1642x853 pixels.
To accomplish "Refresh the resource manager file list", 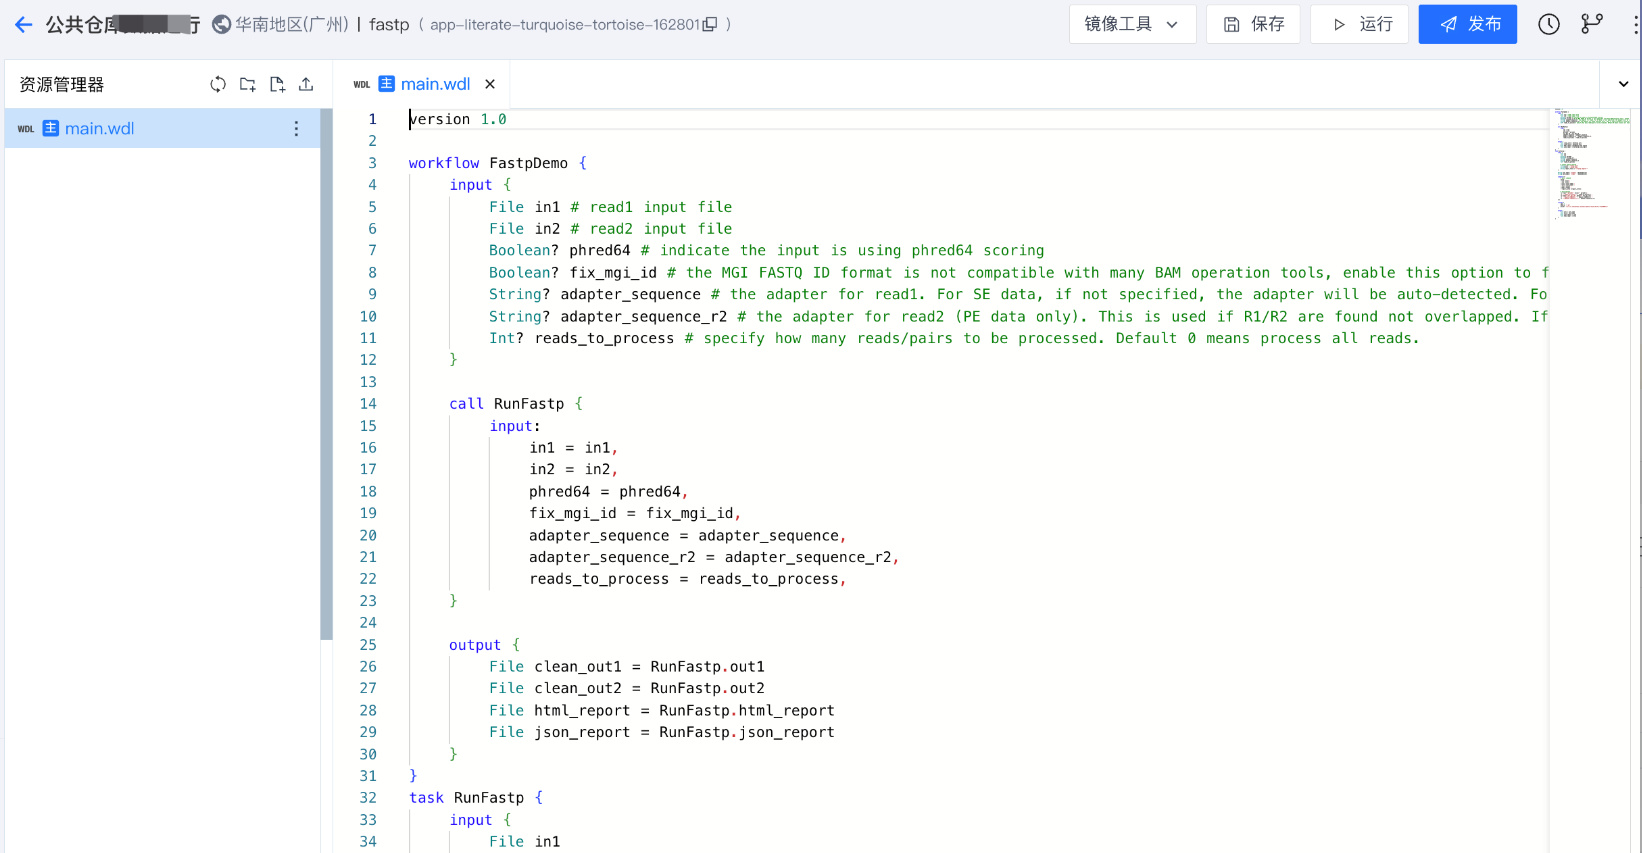I will click(218, 85).
